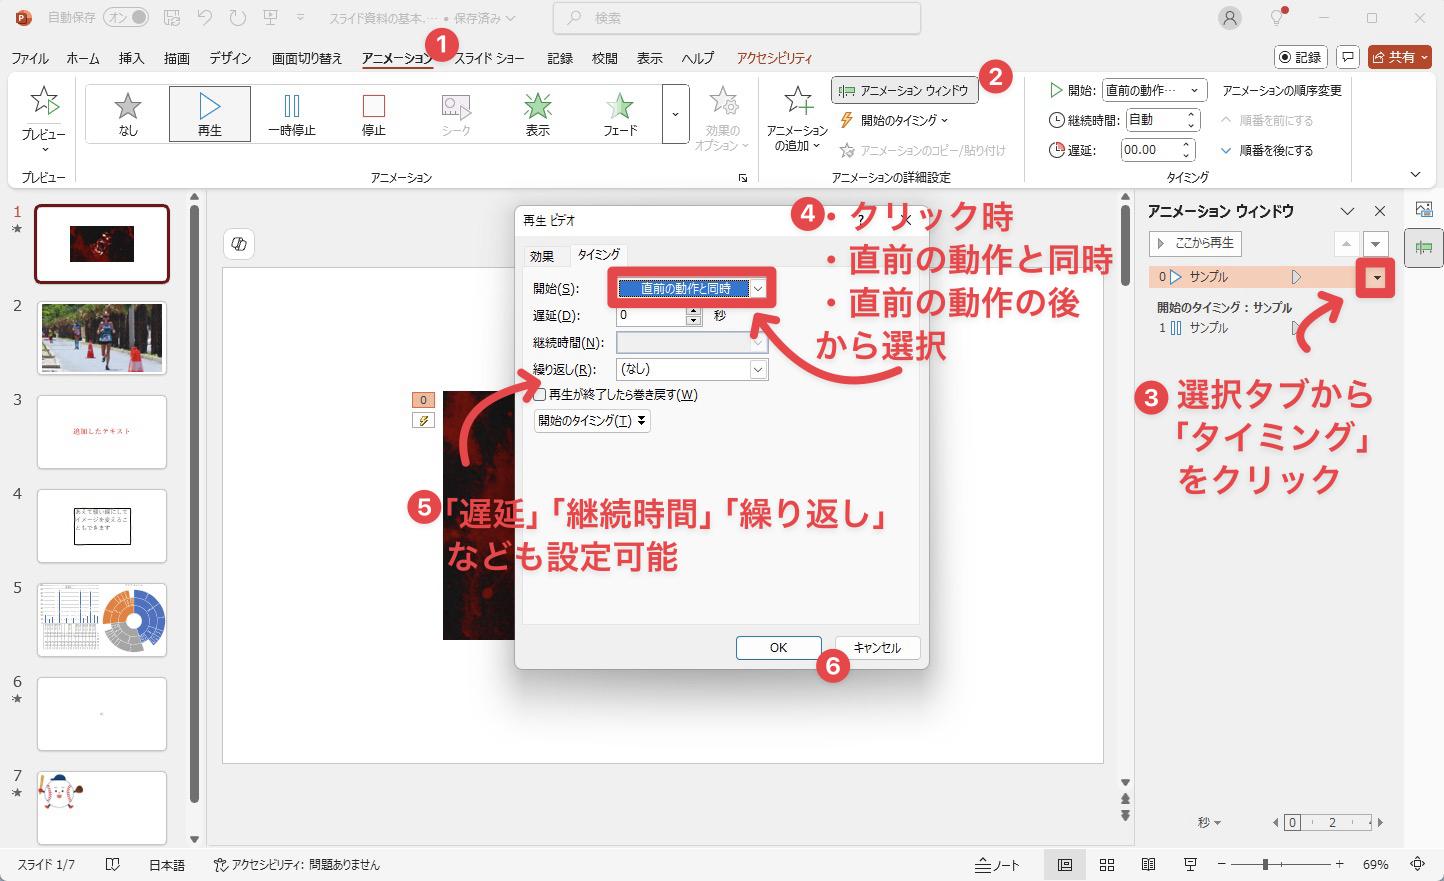Click the Designer image icon in side rail
This screenshot has width=1444, height=881.
point(1424,209)
